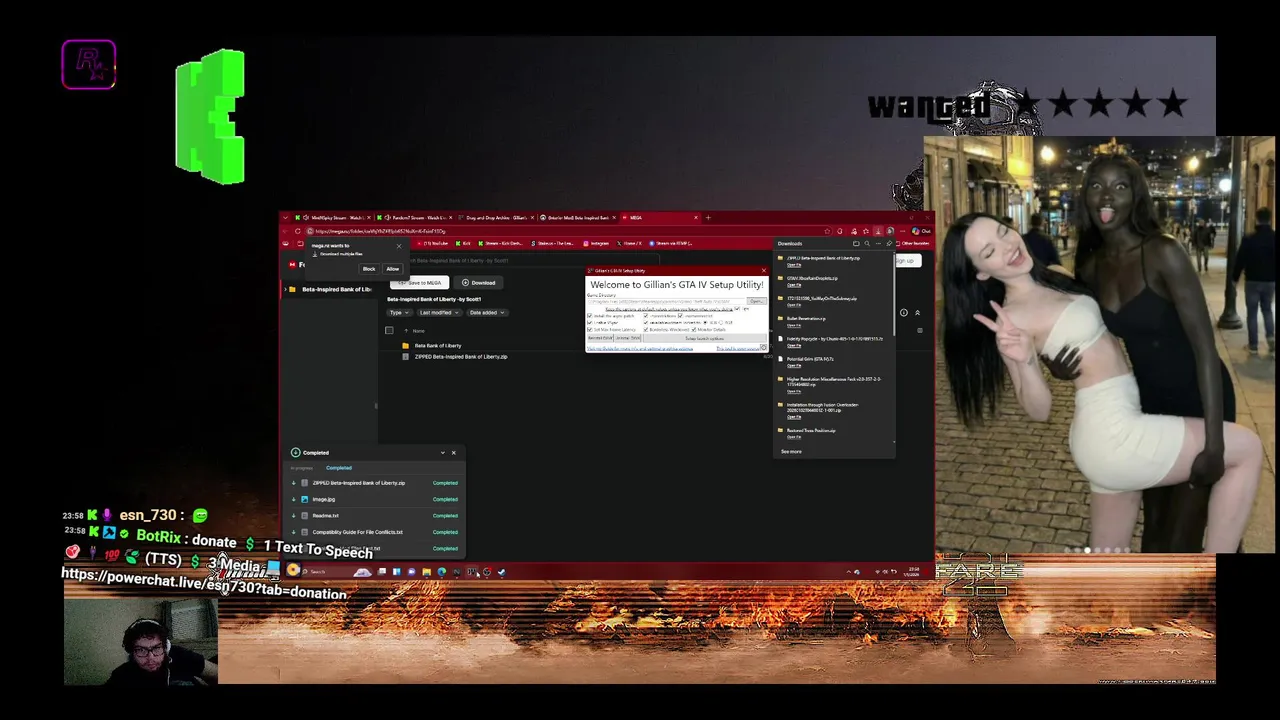
Task: Click the MEGA info circle icon
Action: point(903,313)
